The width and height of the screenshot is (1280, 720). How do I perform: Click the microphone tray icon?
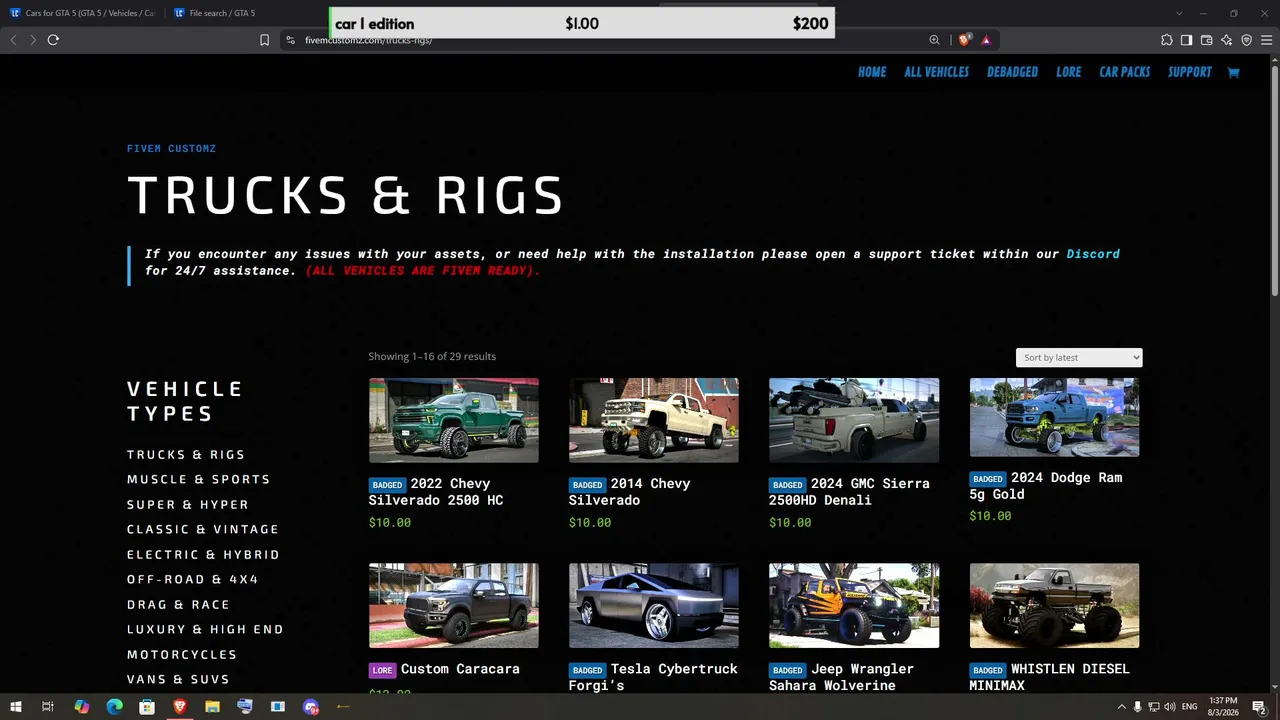pyautogui.click(x=1137, y=707)
